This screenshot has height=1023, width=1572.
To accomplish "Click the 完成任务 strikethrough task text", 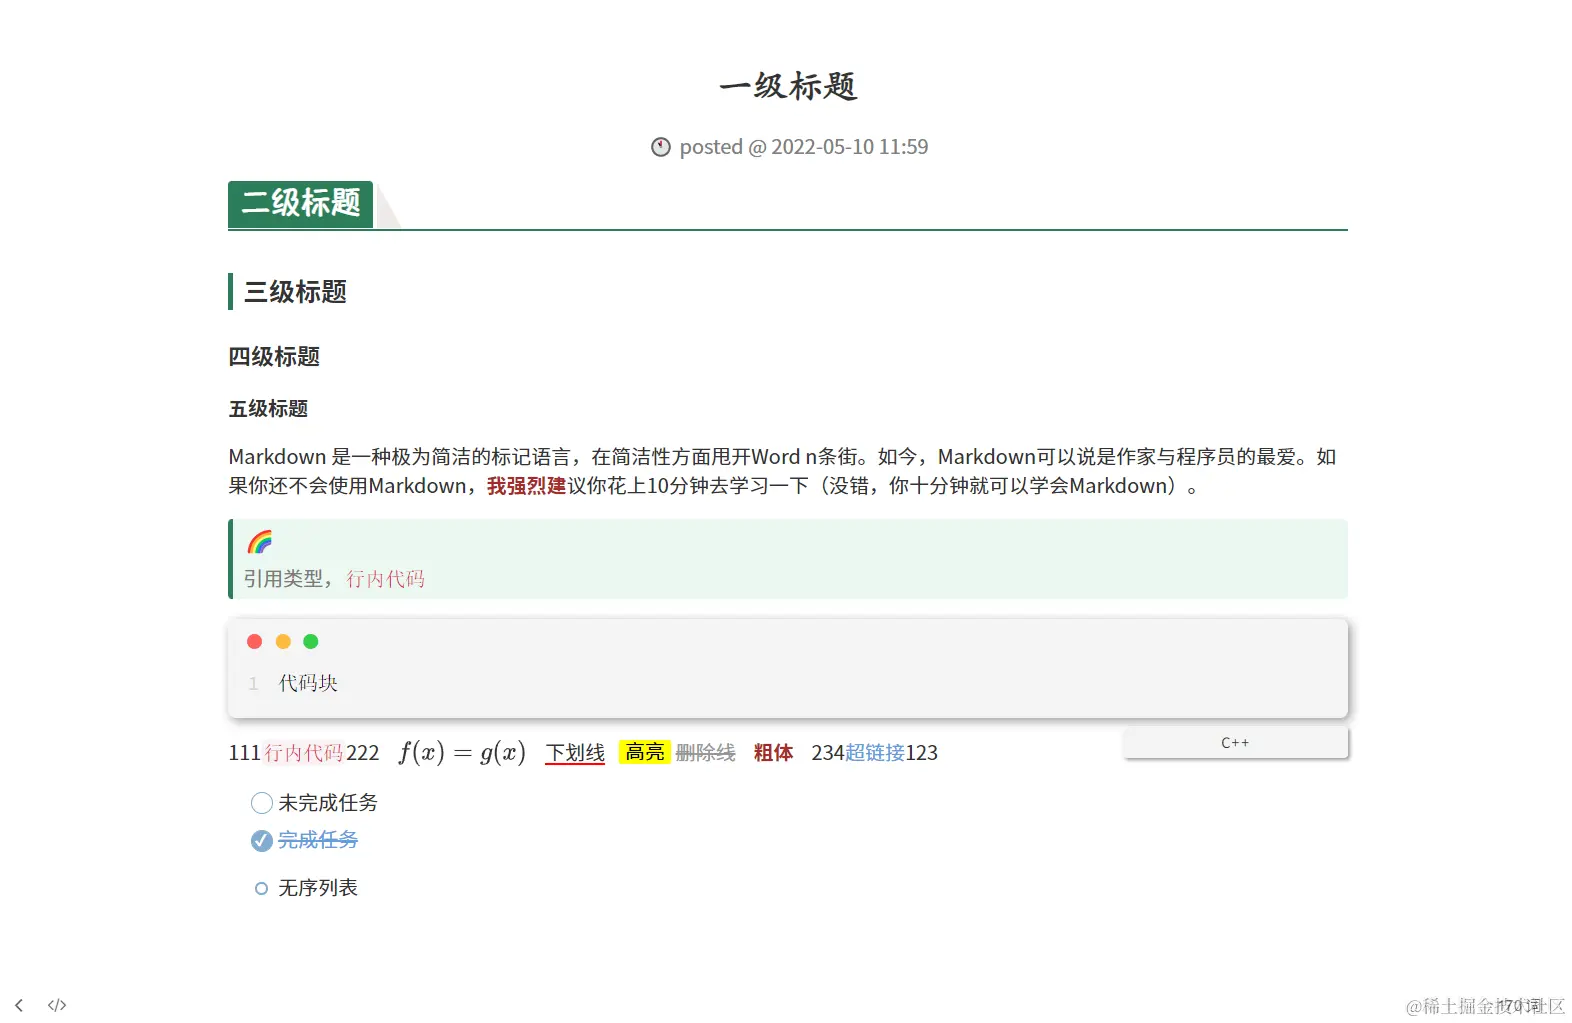I will pos(318,840).
